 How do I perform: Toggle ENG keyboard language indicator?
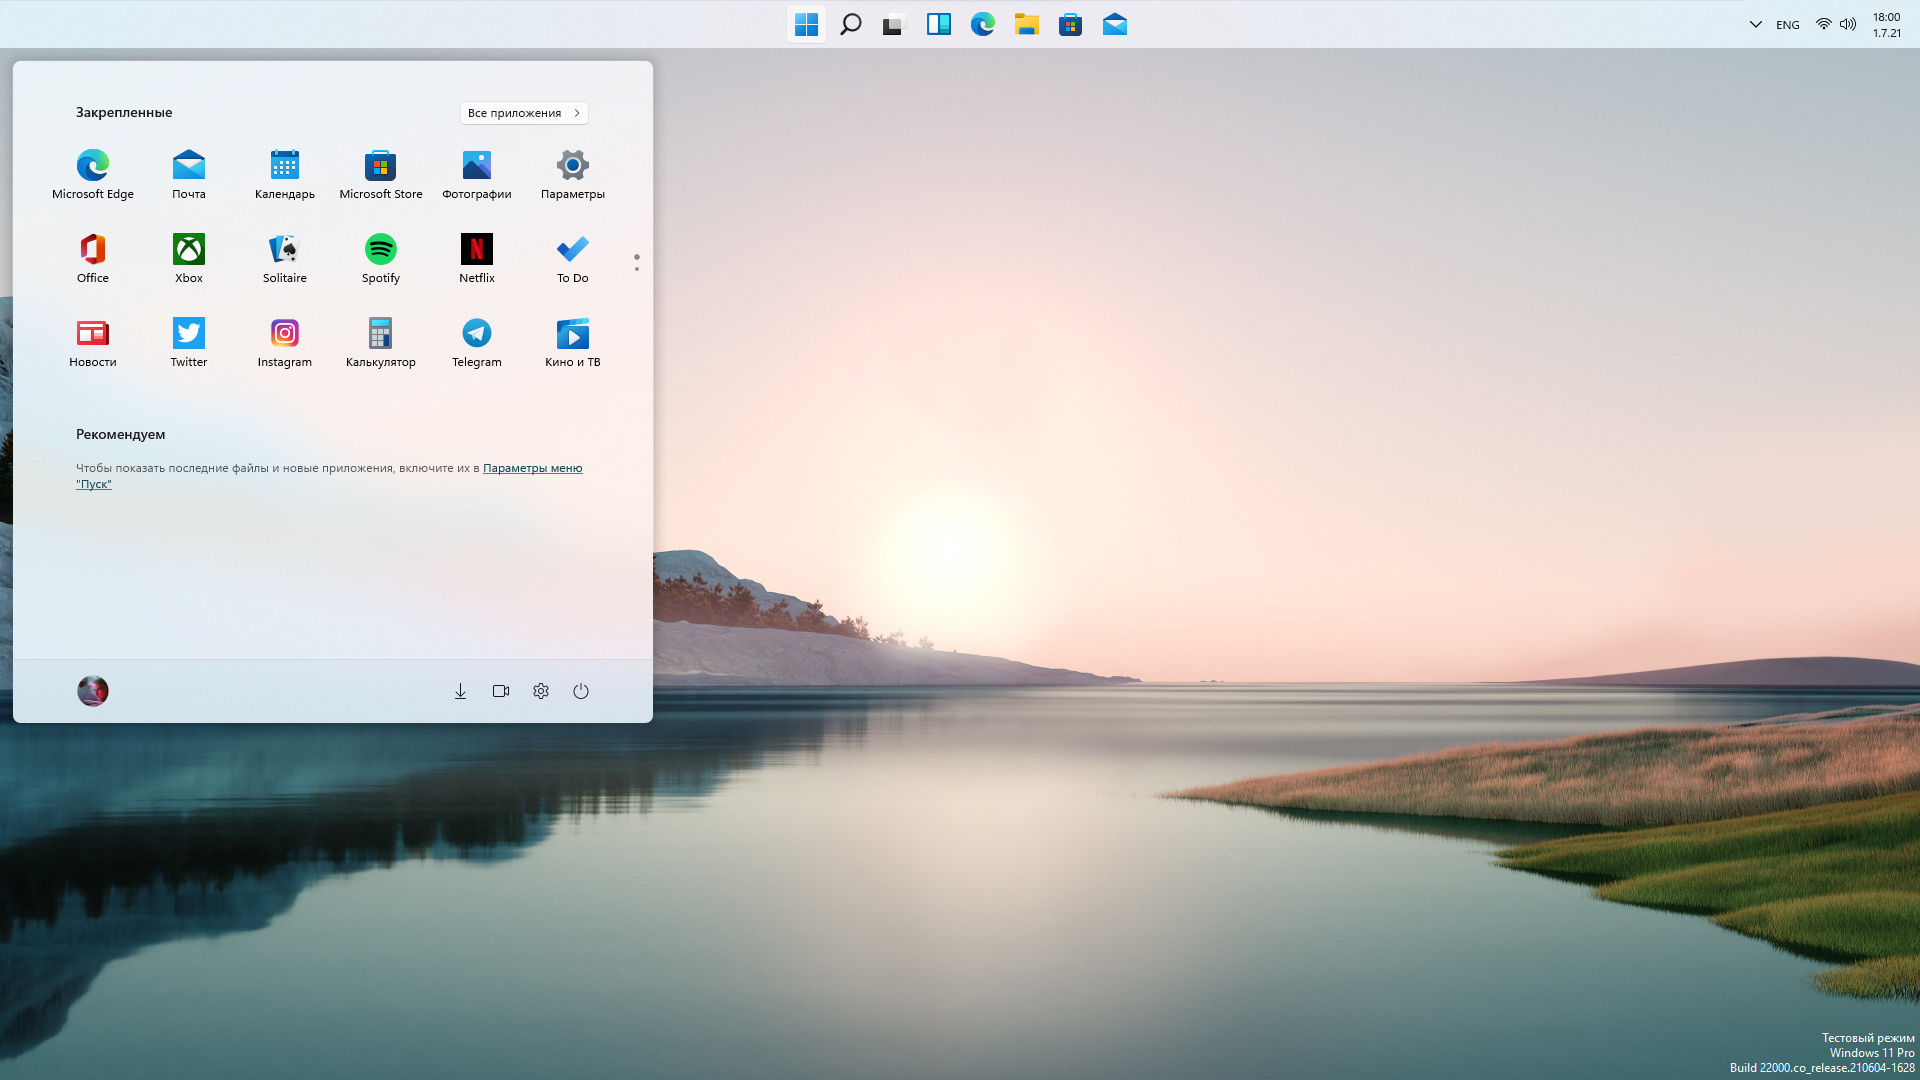(1788, 24)
